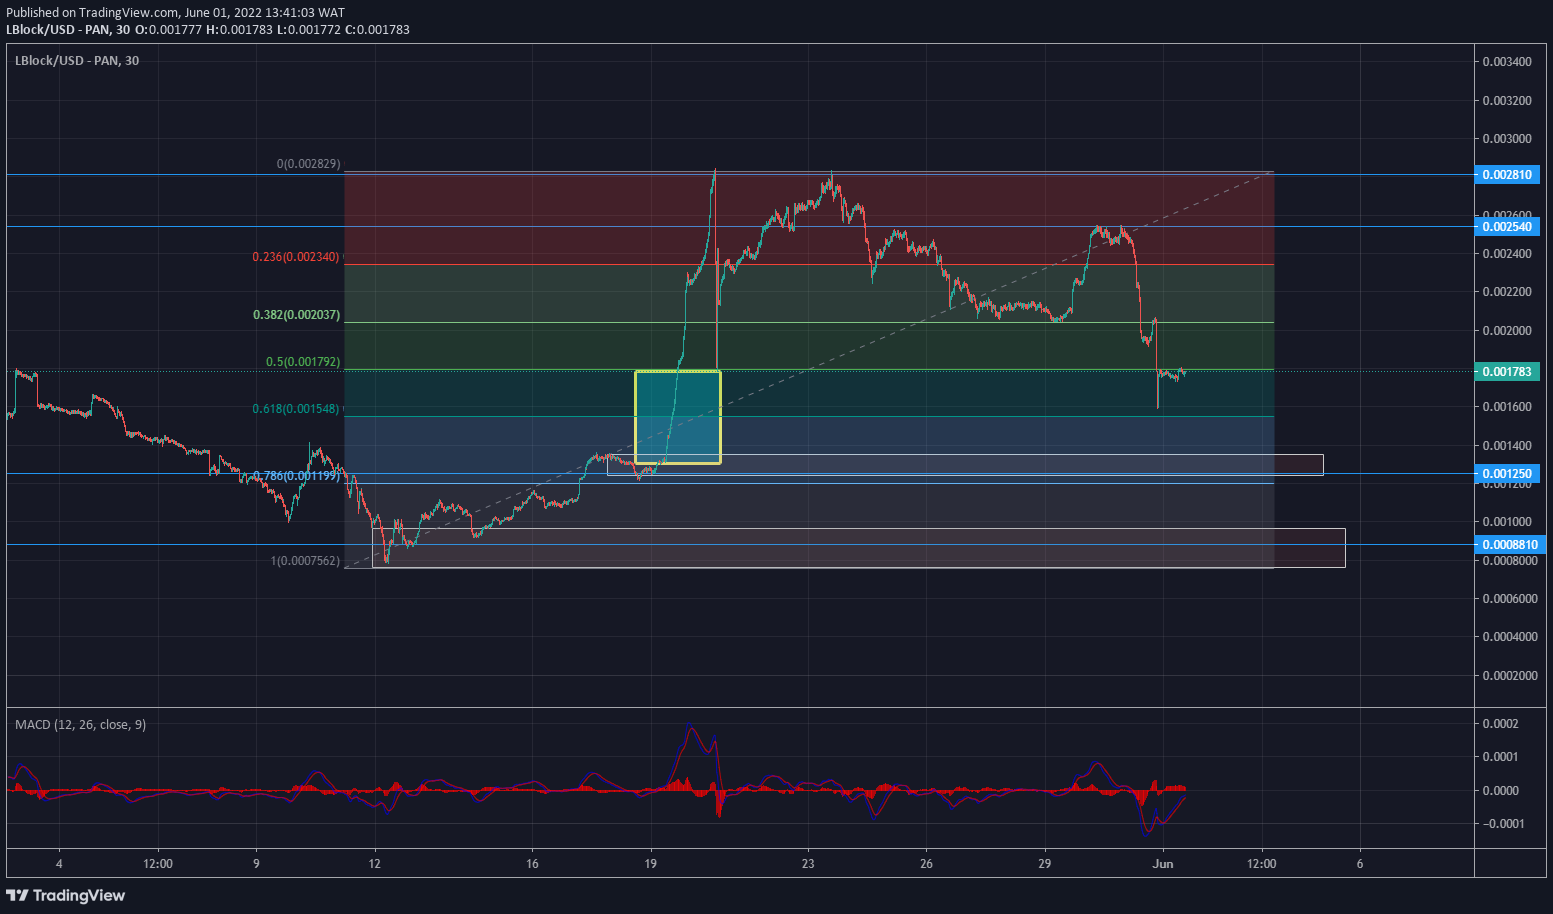Click the 0.001600 price axis tick

coord(1507,407)
